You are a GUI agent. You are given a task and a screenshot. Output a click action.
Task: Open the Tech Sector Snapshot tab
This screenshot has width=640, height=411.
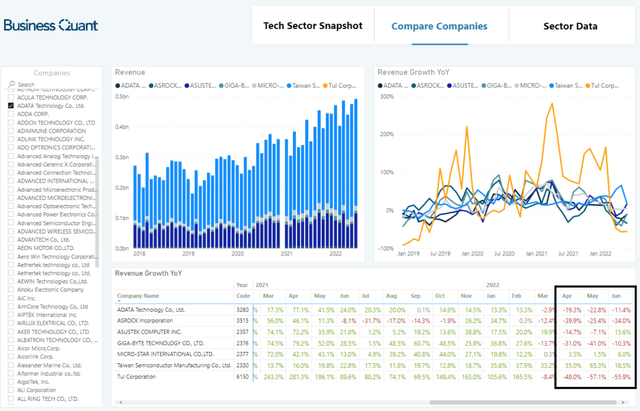313,26
